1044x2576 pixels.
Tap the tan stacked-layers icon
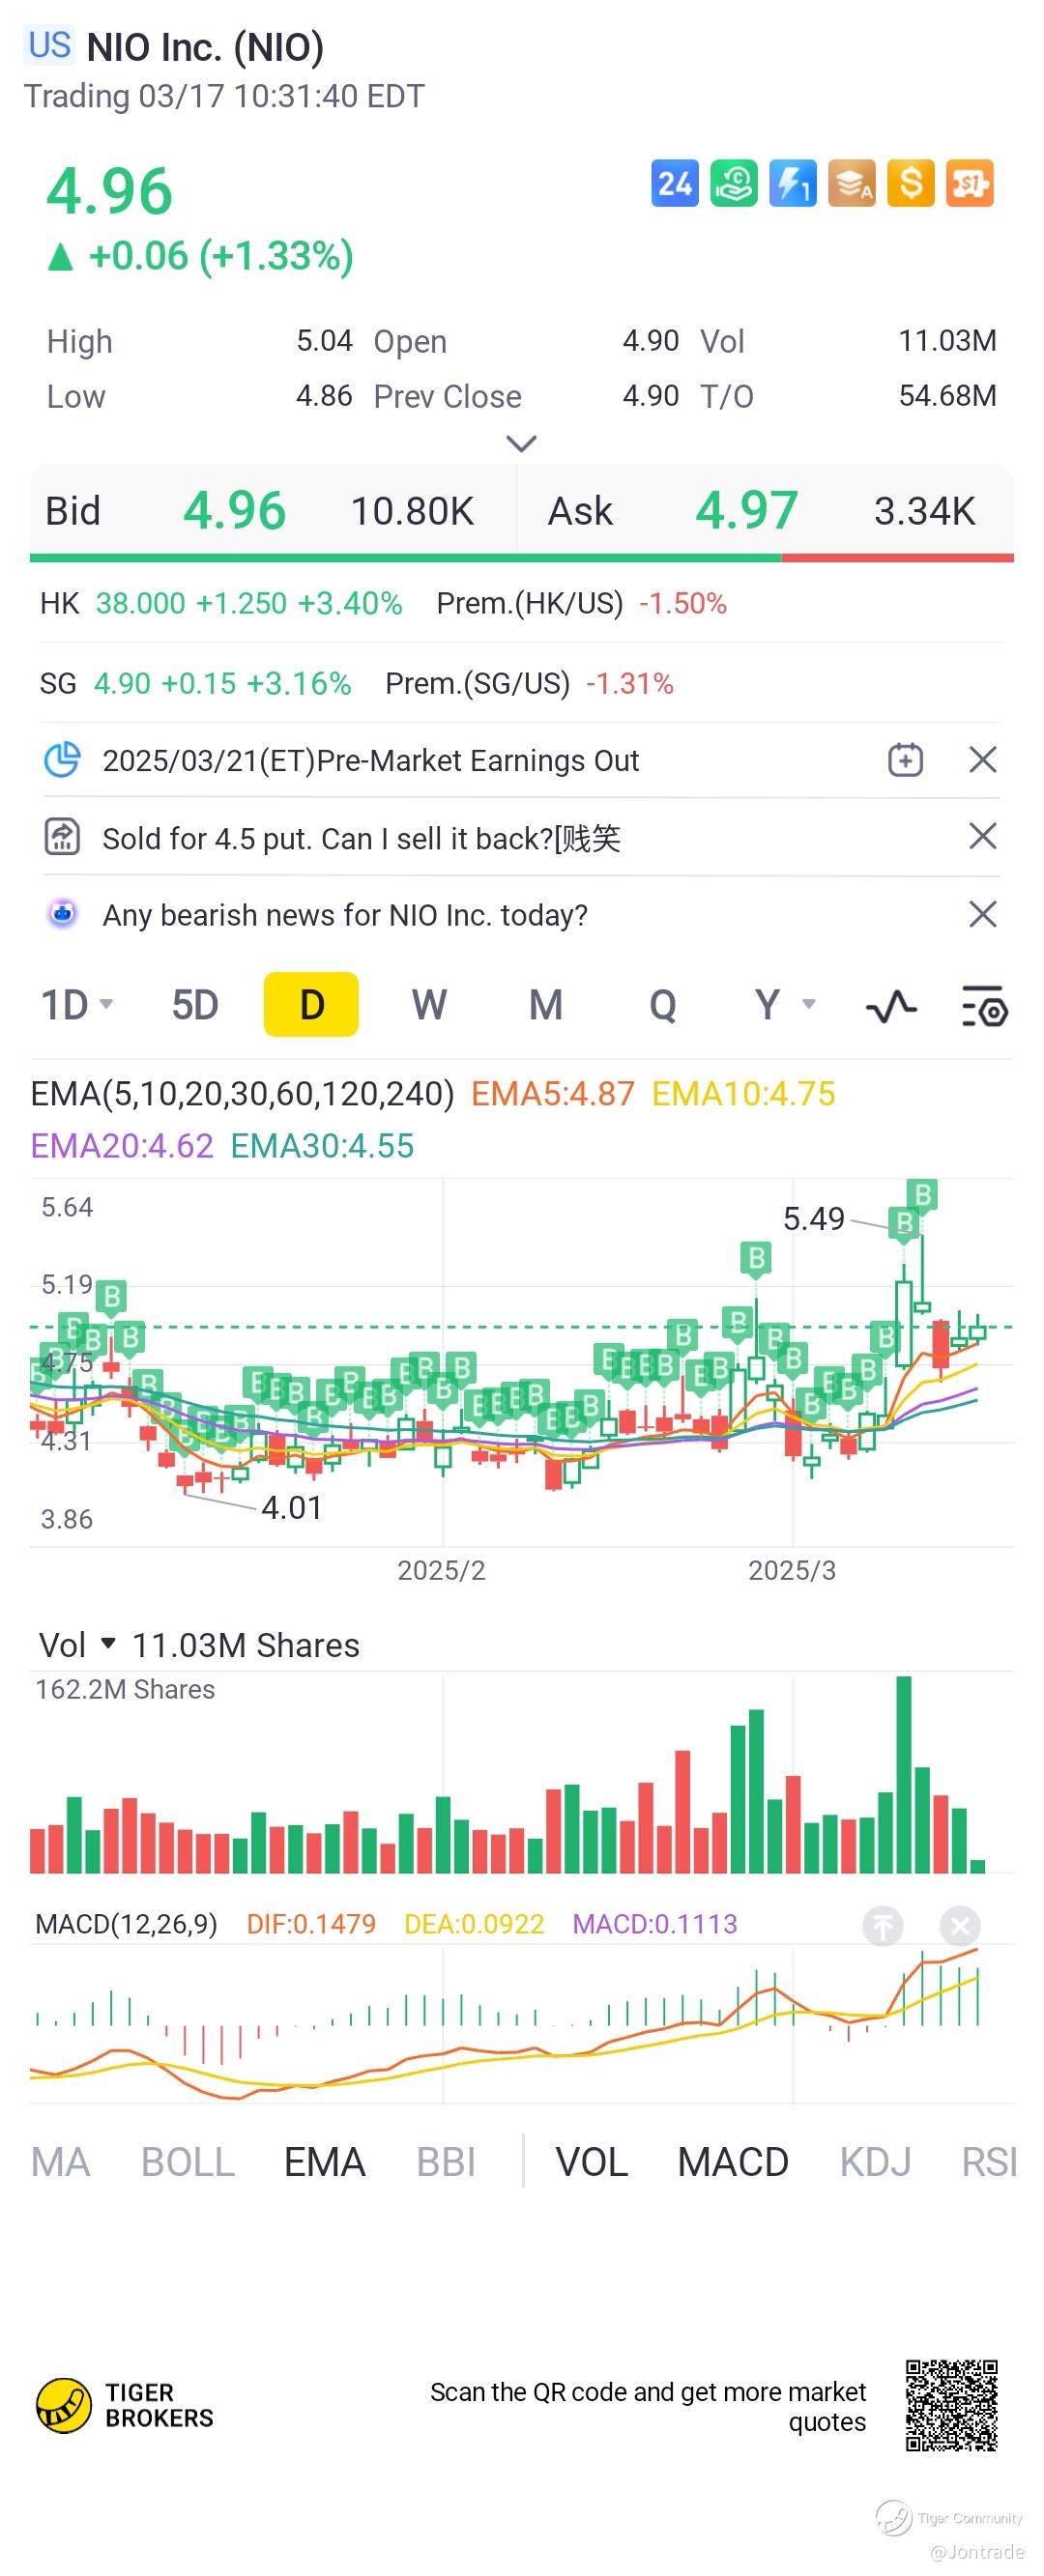point(851,183)
